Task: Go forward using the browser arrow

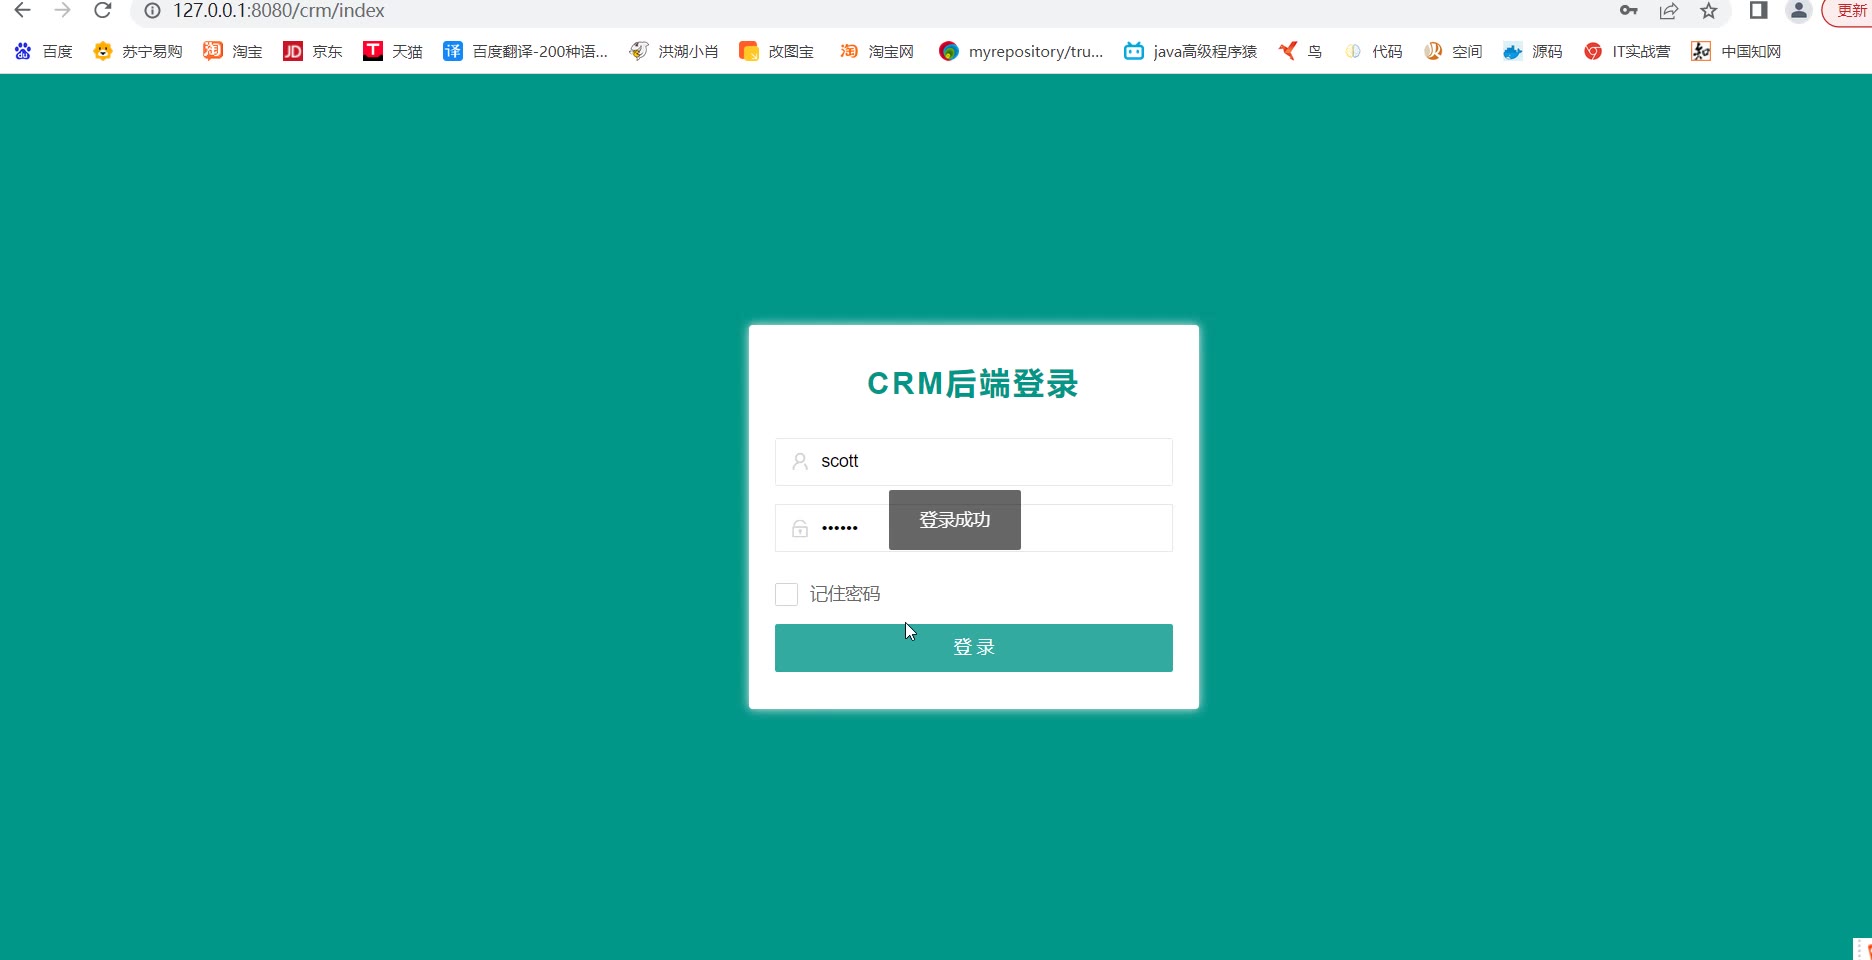Action: click(62, 11)
